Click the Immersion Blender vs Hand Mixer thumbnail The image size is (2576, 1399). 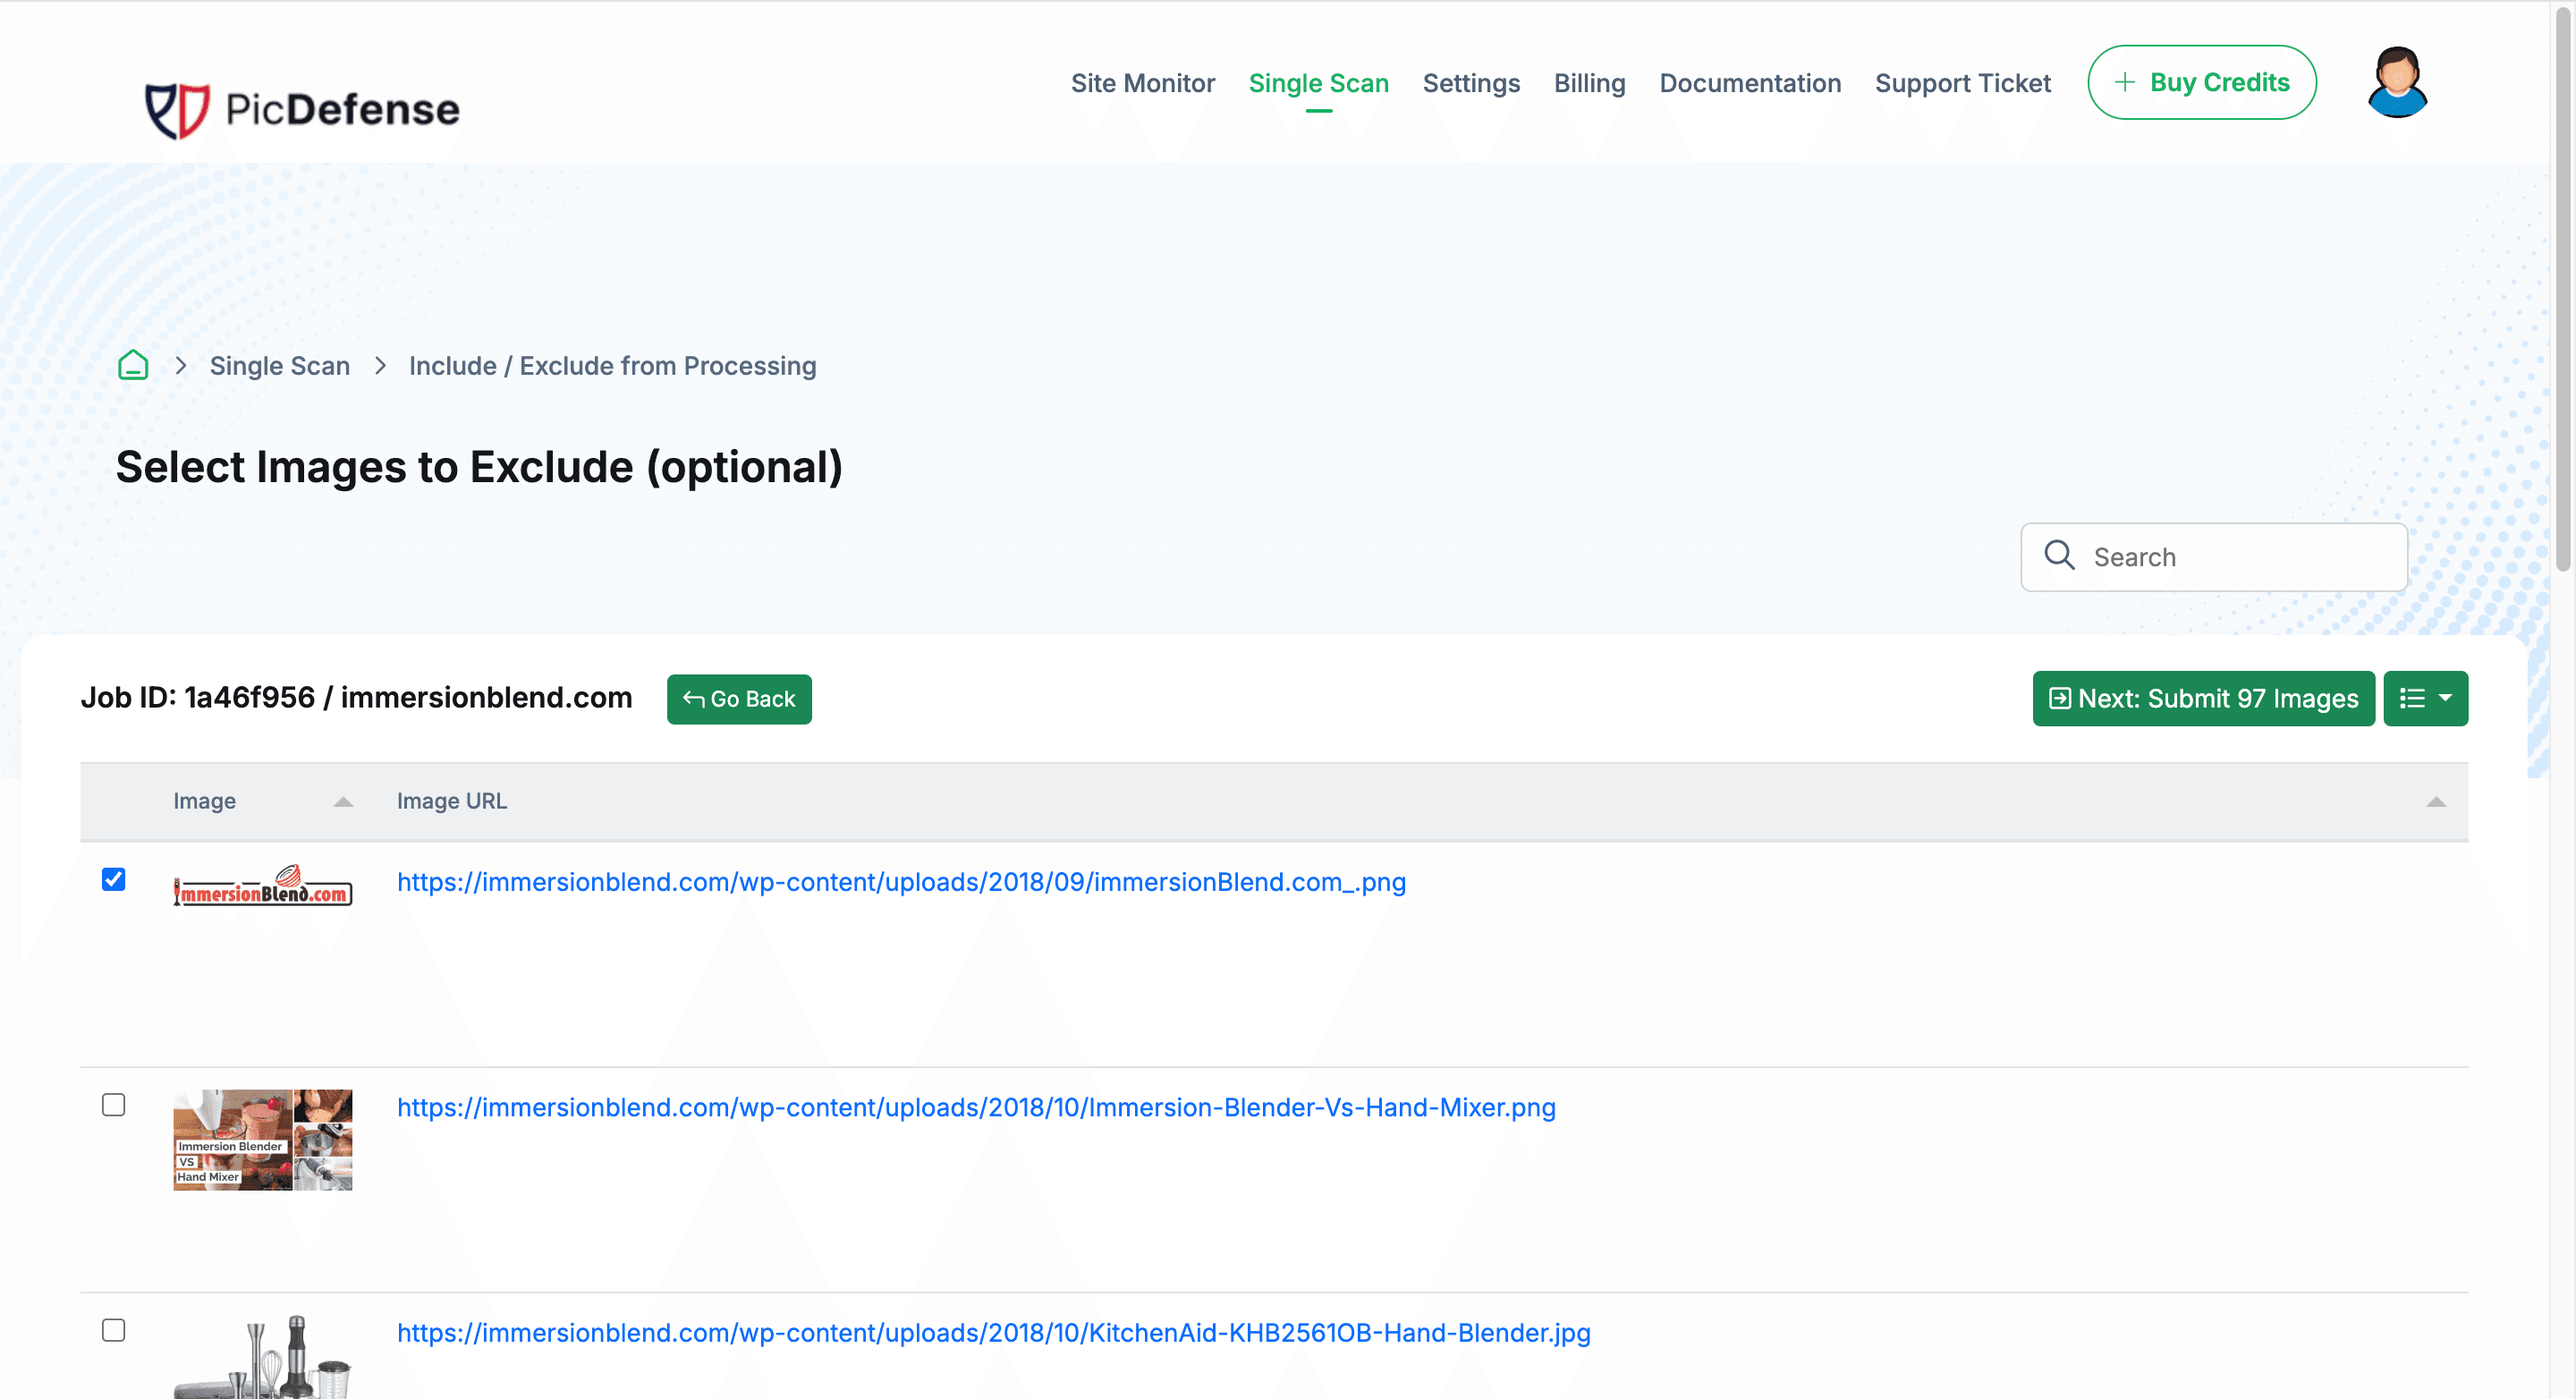(263, 1139)
